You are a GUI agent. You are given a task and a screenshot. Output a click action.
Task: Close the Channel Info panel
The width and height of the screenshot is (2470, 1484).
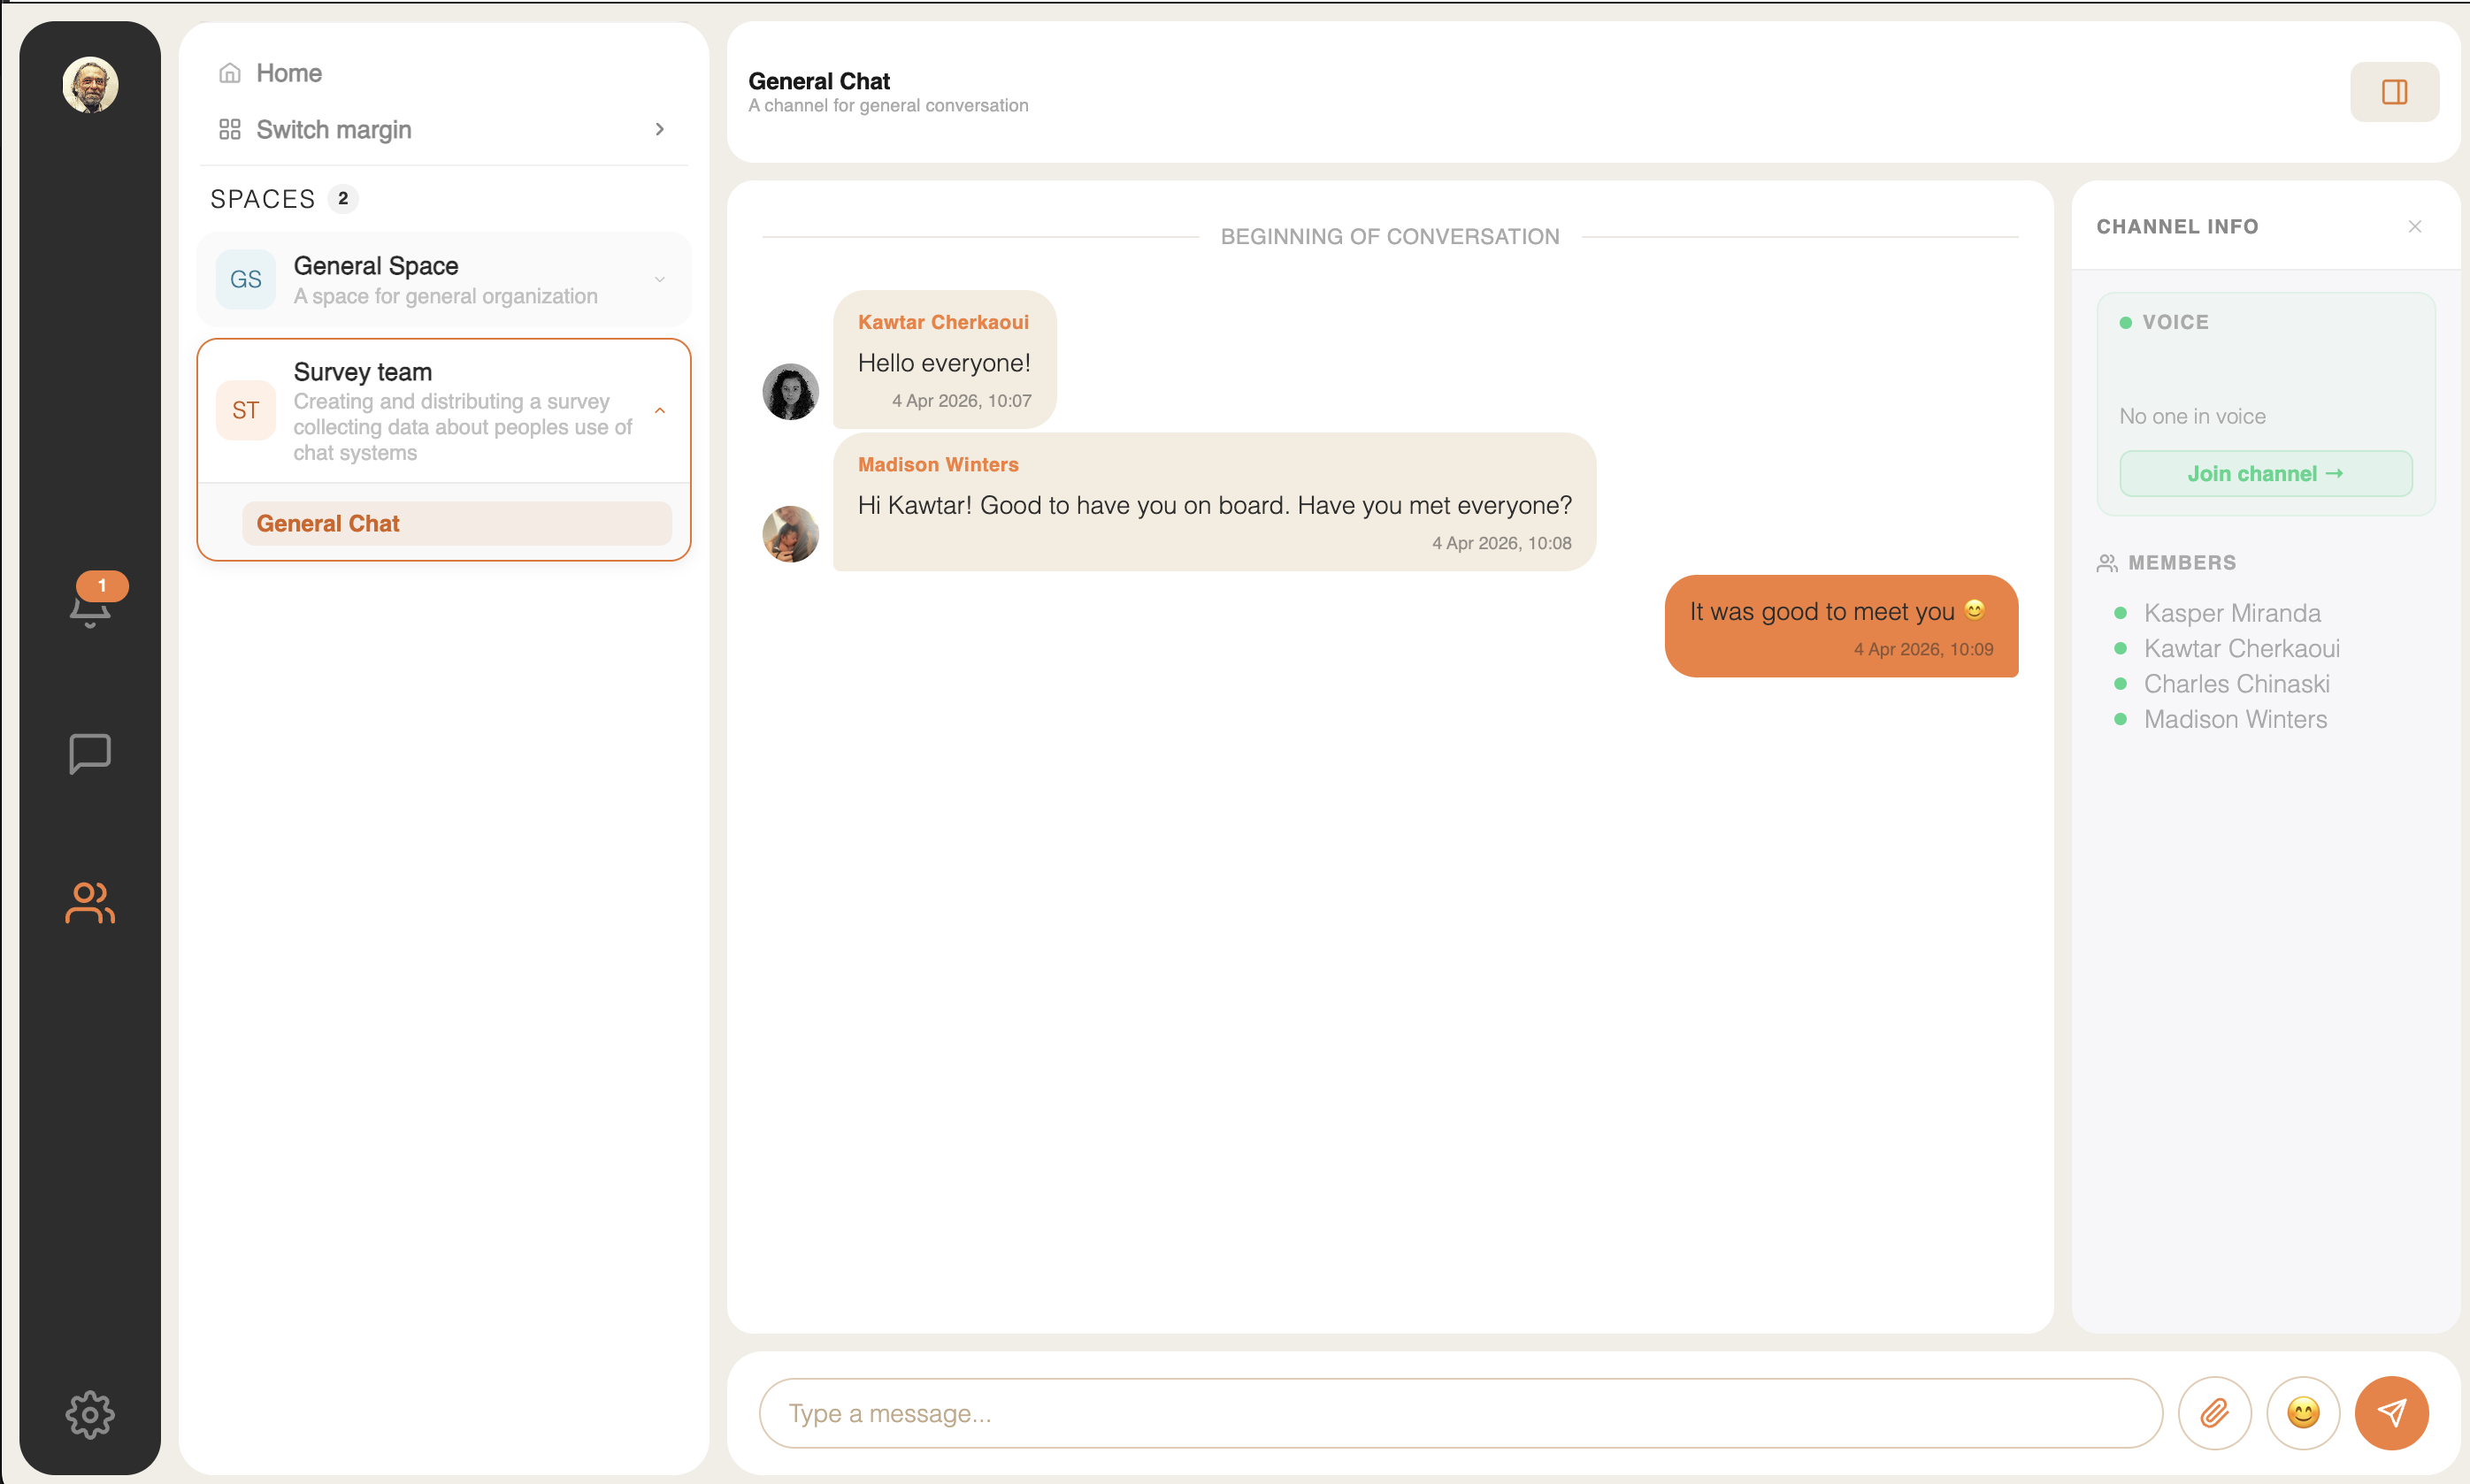point(2414,226)
